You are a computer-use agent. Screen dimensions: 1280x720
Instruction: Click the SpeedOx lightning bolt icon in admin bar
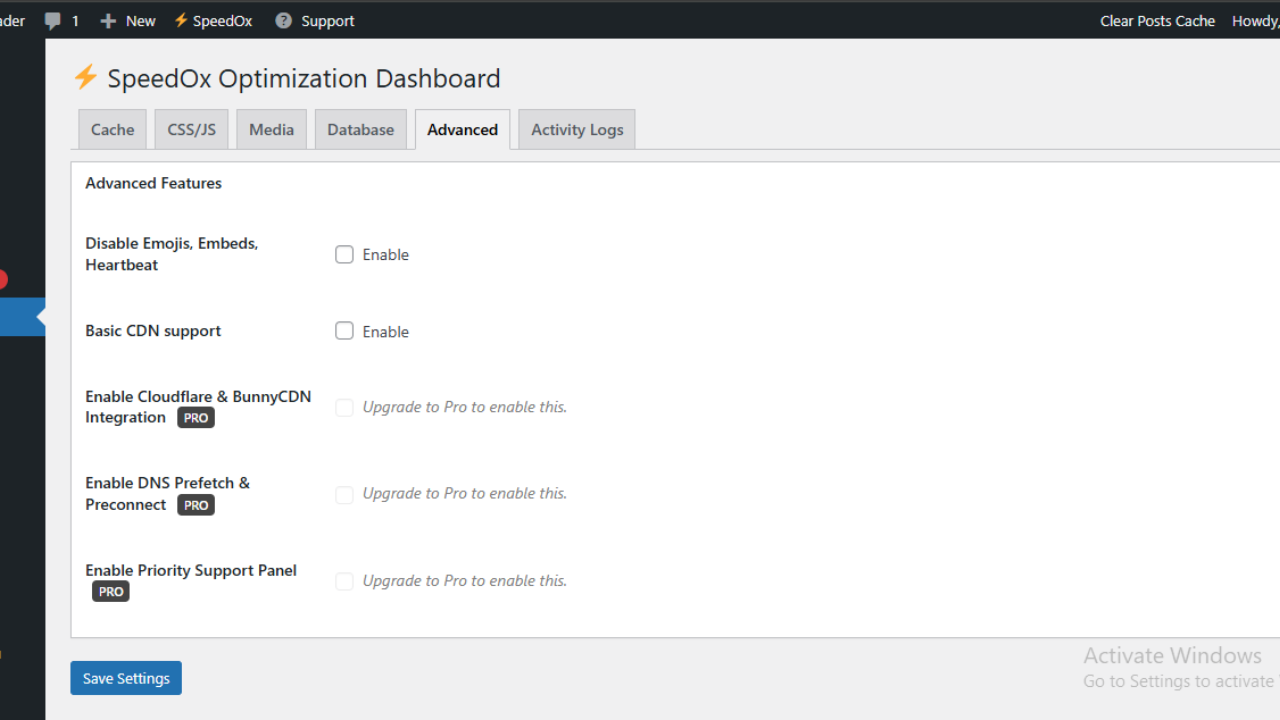point(181,20)
